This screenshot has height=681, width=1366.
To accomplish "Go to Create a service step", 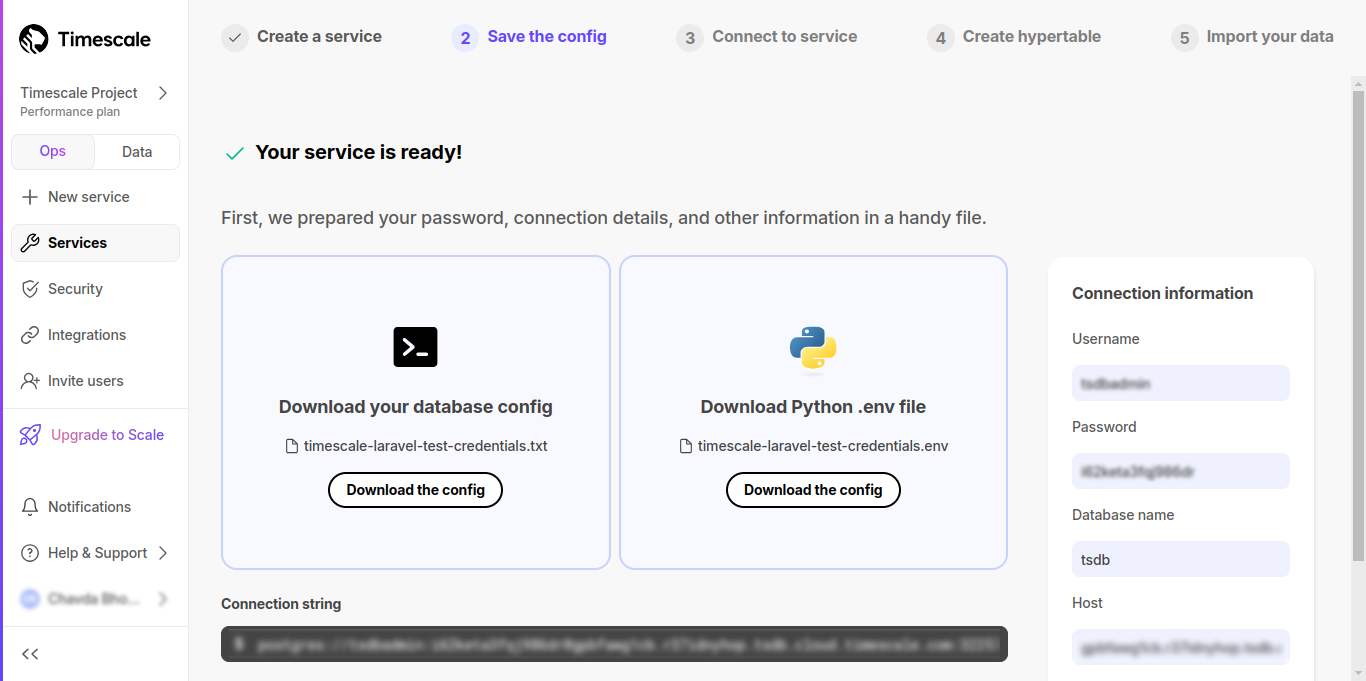I will [319, 36].
